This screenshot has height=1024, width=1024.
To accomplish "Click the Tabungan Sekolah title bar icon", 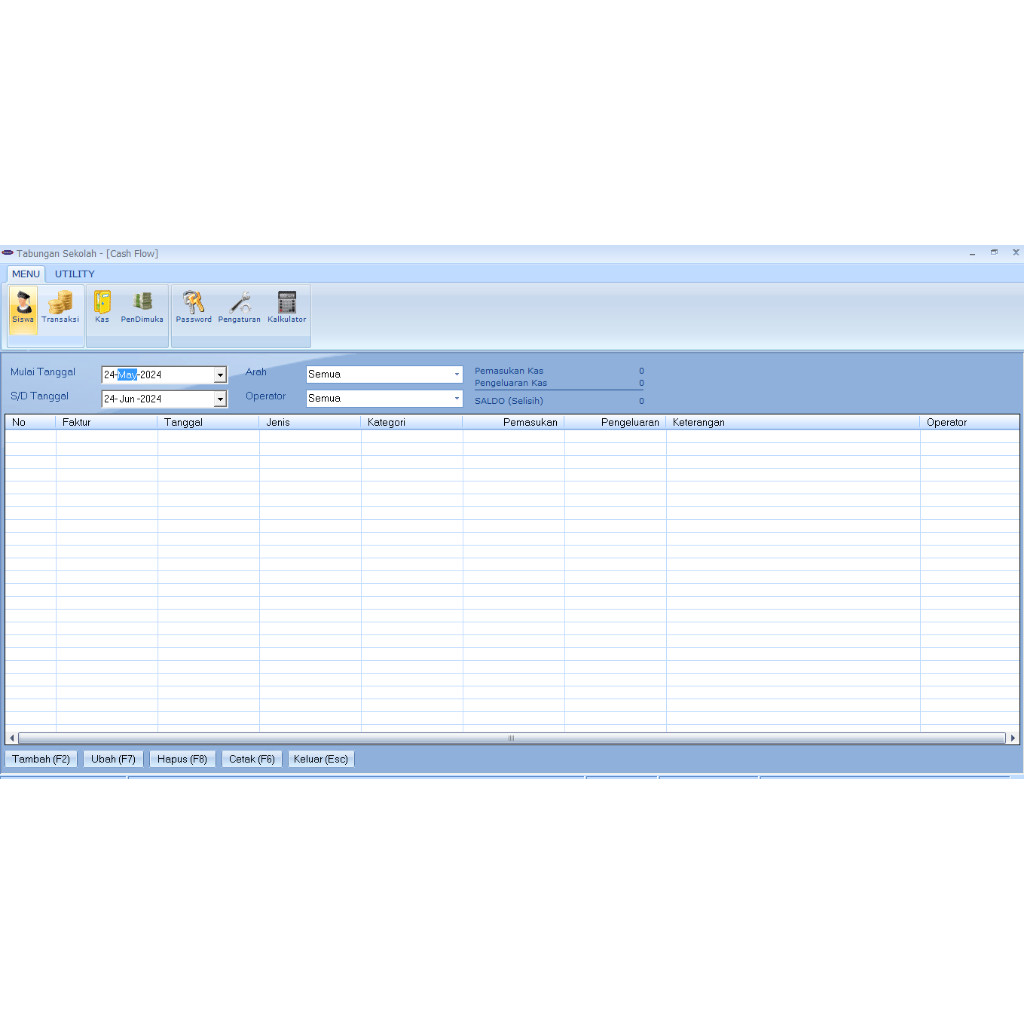I will pyautogui.click(x=9, y=252).
